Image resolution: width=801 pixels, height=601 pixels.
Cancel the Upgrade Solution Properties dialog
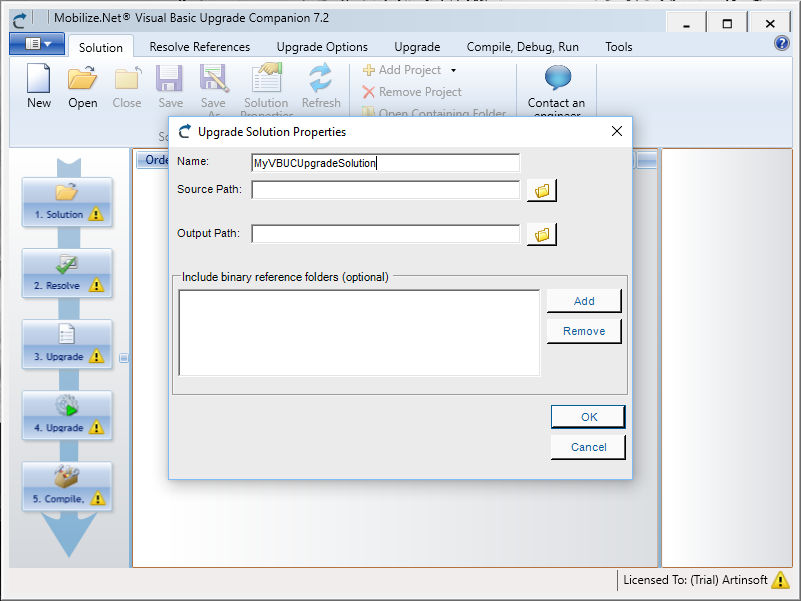(588, 447)
